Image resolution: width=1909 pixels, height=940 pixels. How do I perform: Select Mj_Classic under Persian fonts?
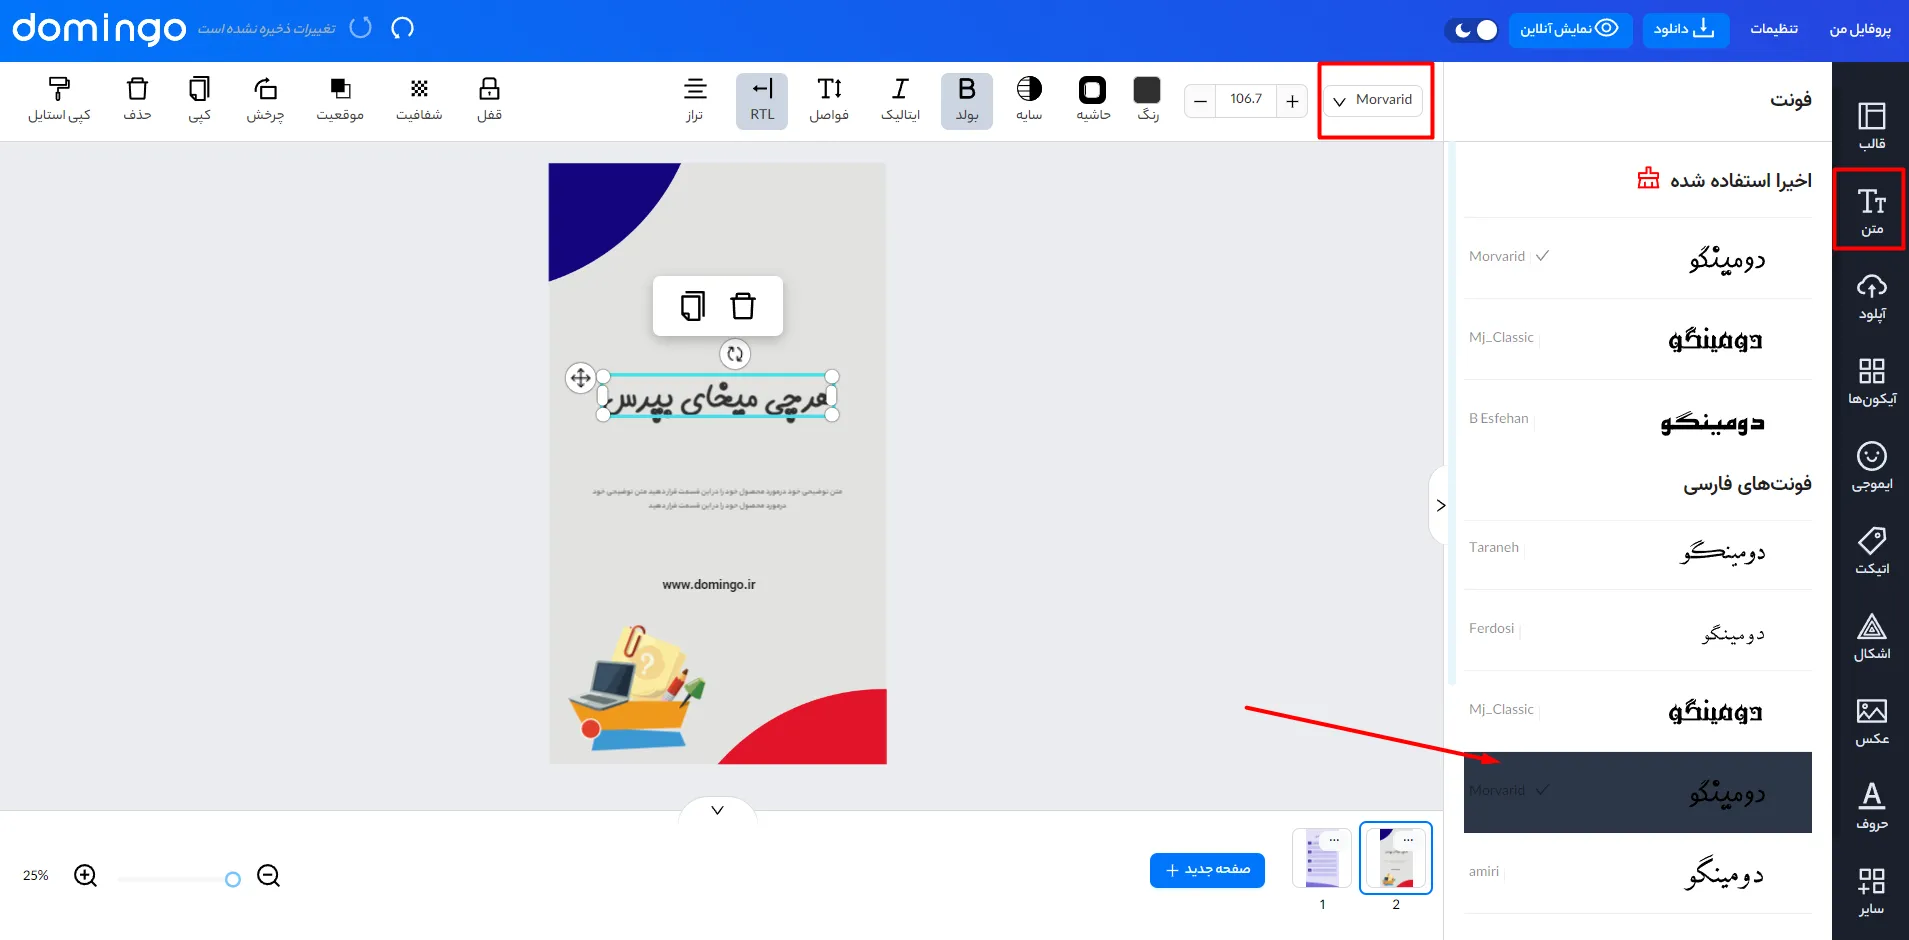click(x=1638, y=711)
